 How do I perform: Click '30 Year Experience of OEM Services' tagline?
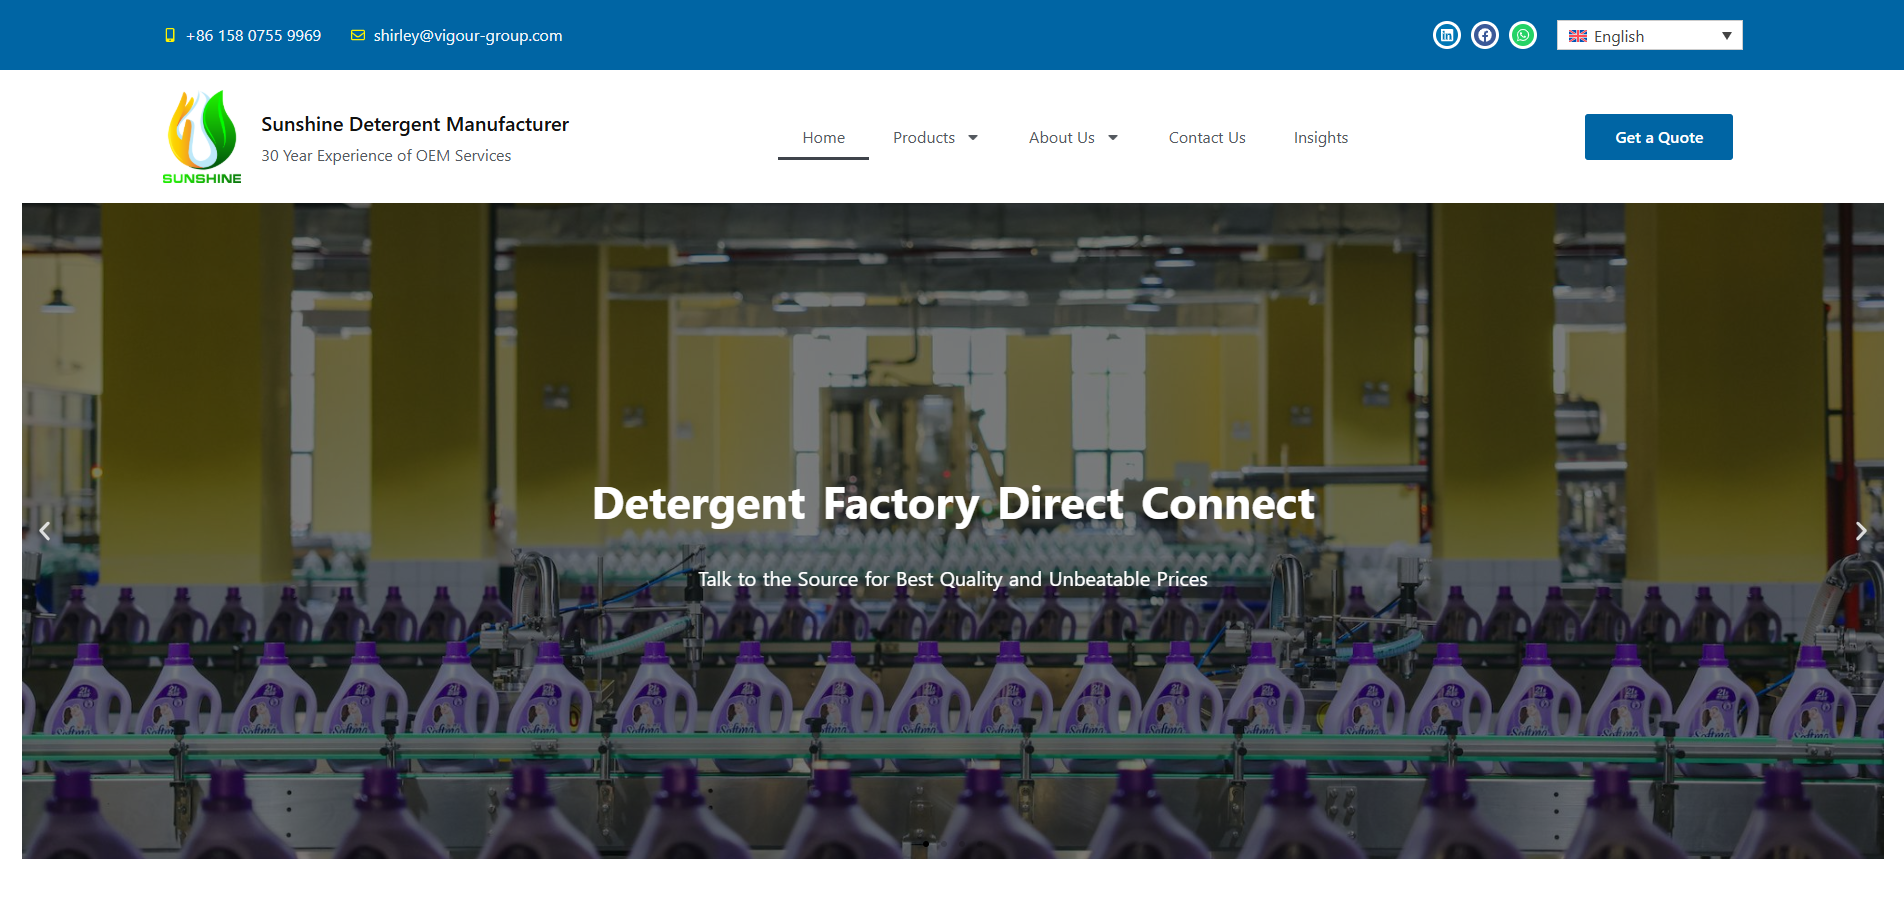[x=386, y=156]
